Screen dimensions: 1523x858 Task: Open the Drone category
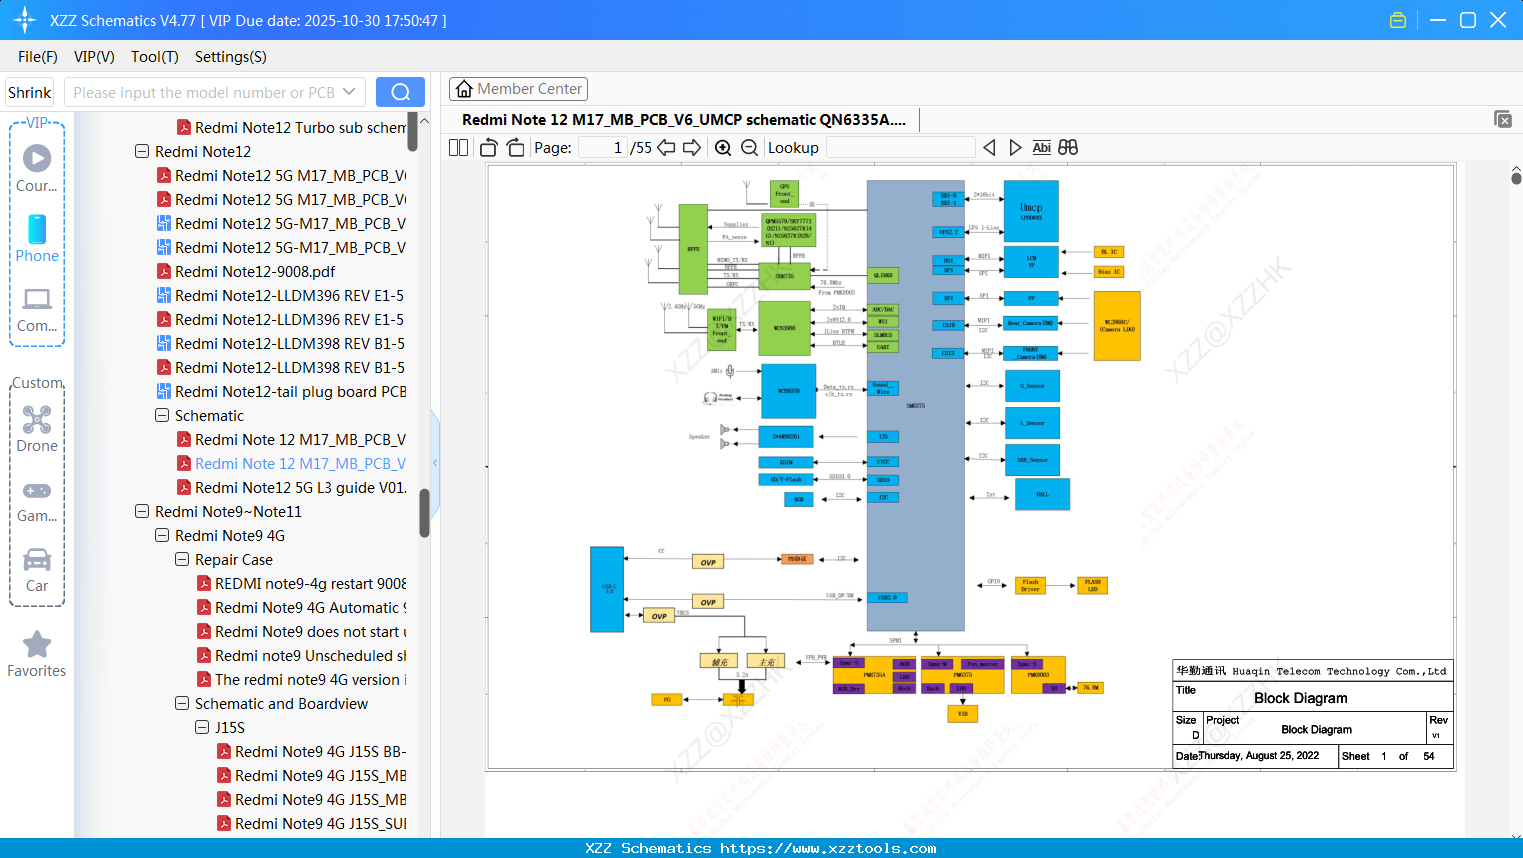(37, 429)
